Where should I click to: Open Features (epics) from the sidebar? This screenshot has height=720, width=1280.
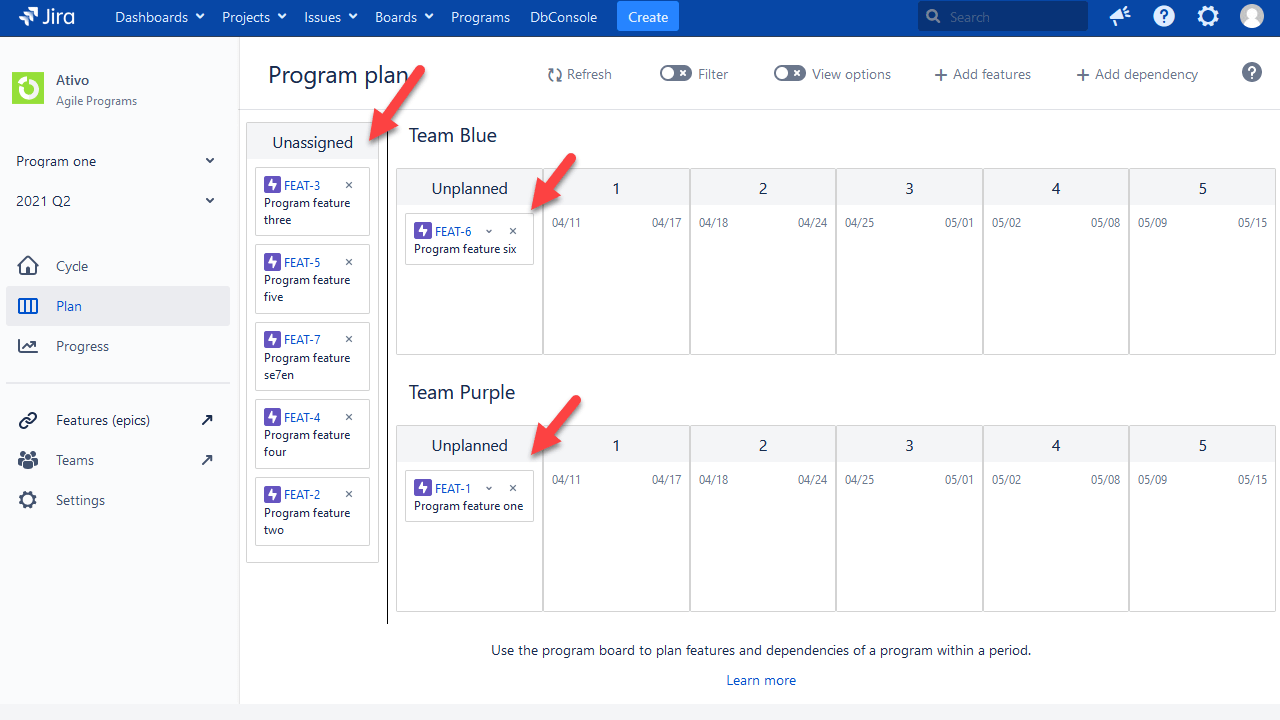coord(100,420)
